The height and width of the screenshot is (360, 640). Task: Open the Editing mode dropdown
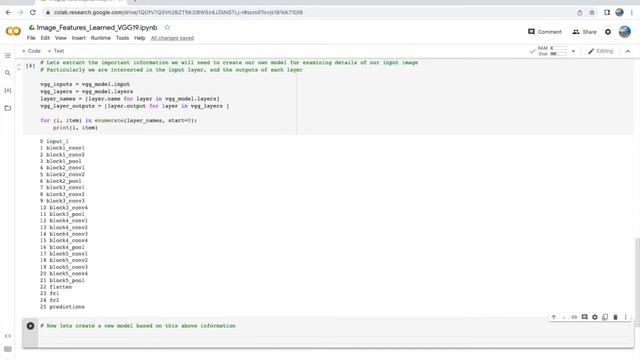coord(600,51)
